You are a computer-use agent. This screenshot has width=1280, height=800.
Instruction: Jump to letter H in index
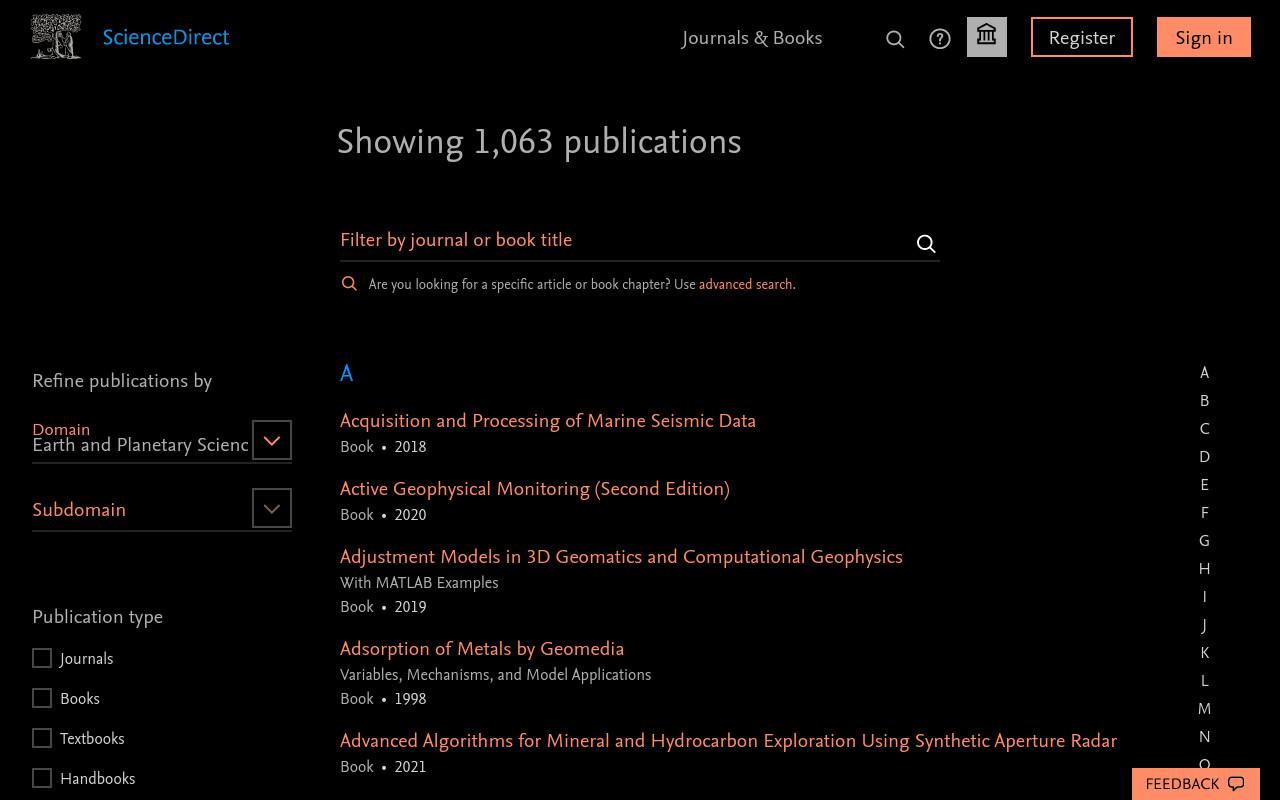[1204, 569]
